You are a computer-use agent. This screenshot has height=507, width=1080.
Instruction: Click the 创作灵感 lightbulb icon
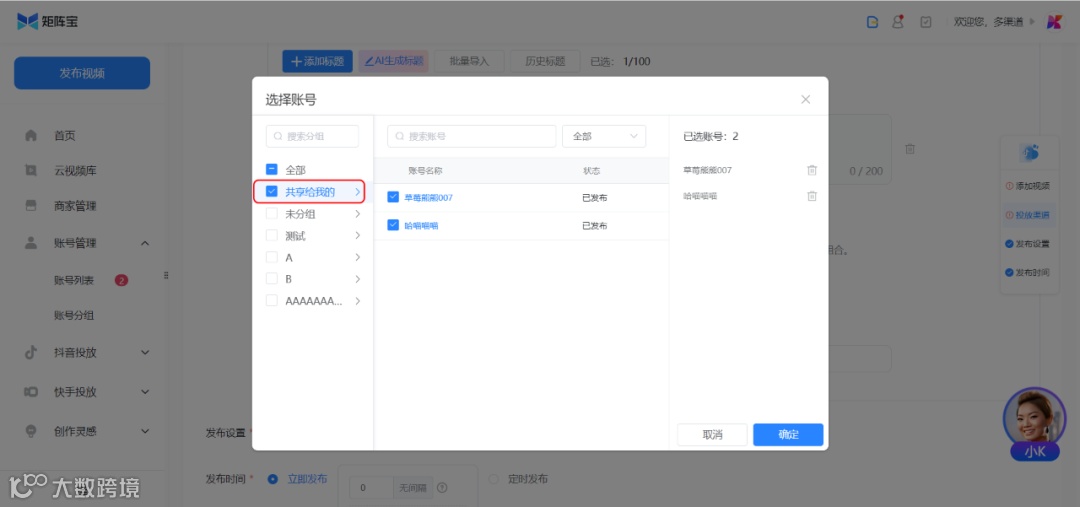pyautogui.click(x=31, y=431)
